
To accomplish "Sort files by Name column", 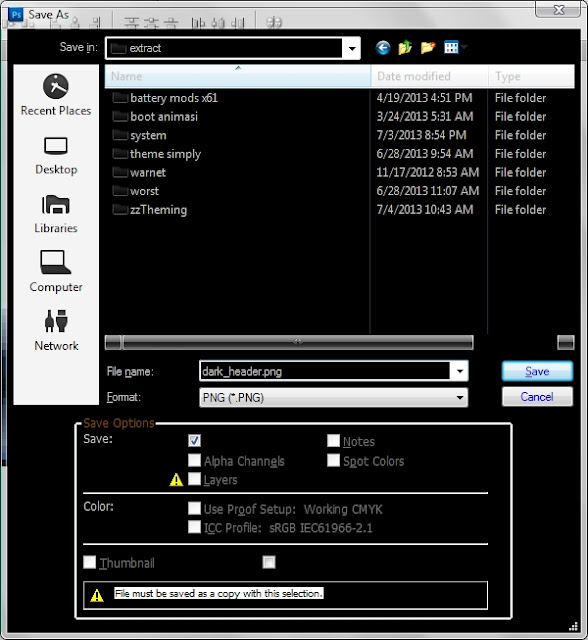I will 237,76.
